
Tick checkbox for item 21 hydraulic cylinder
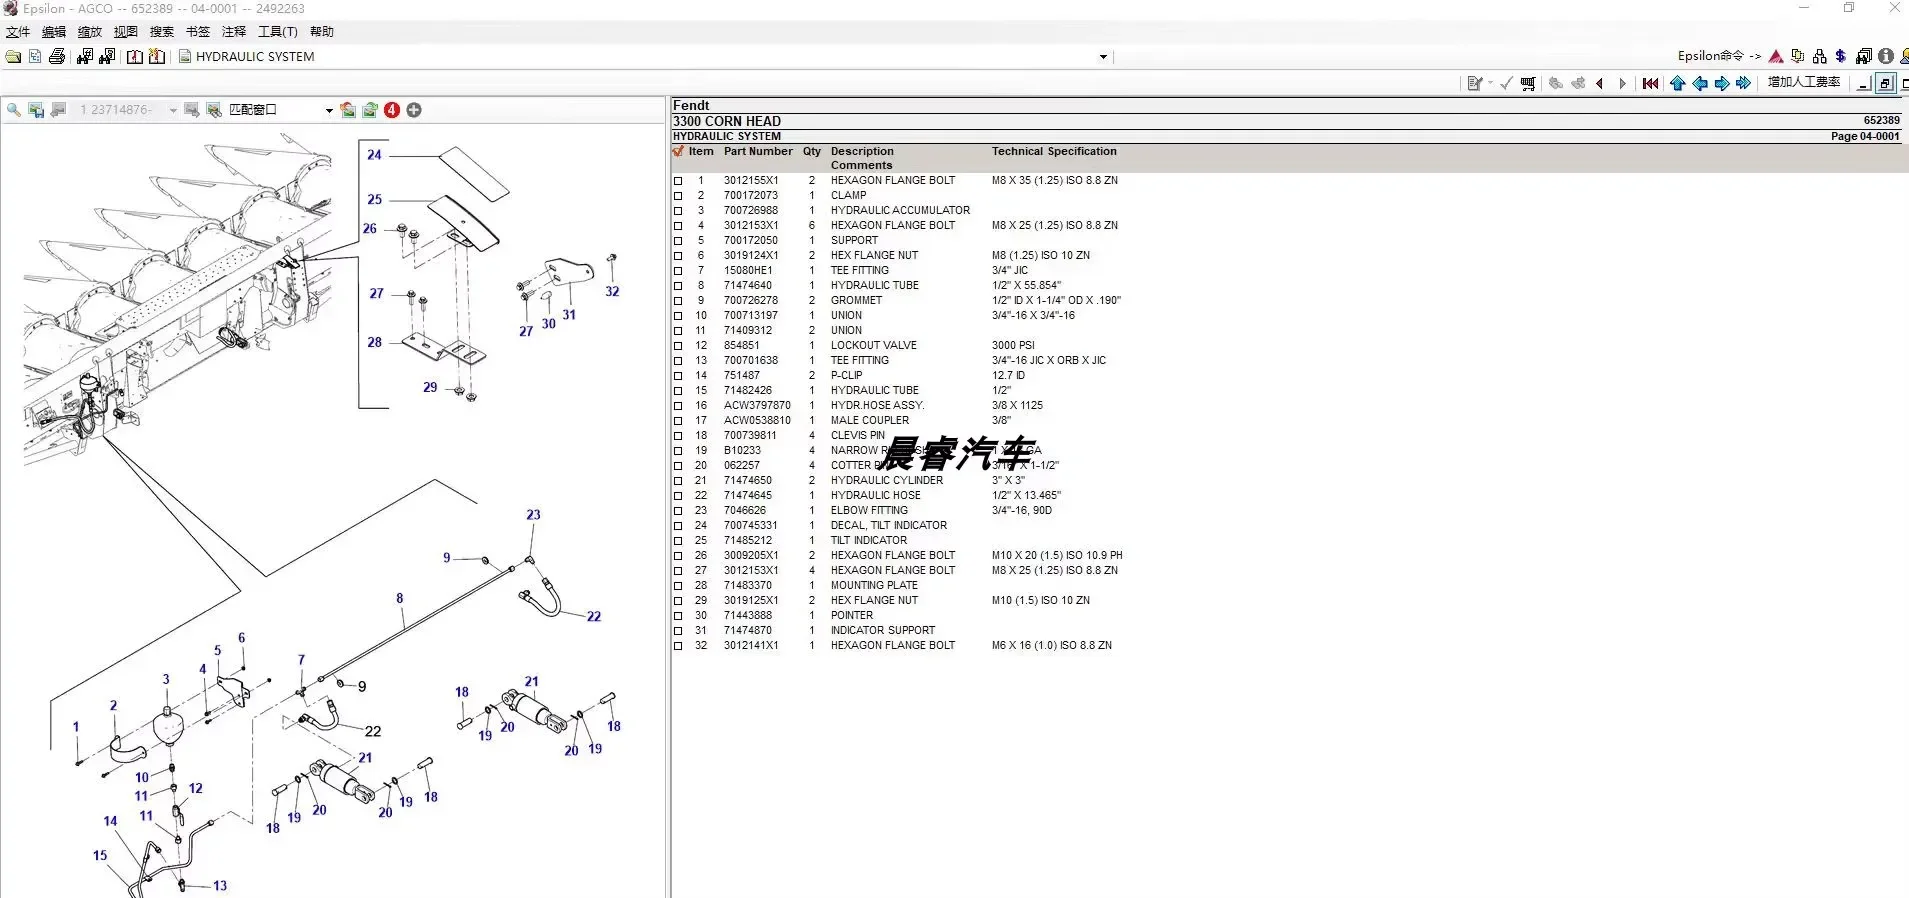coord(678,481)
